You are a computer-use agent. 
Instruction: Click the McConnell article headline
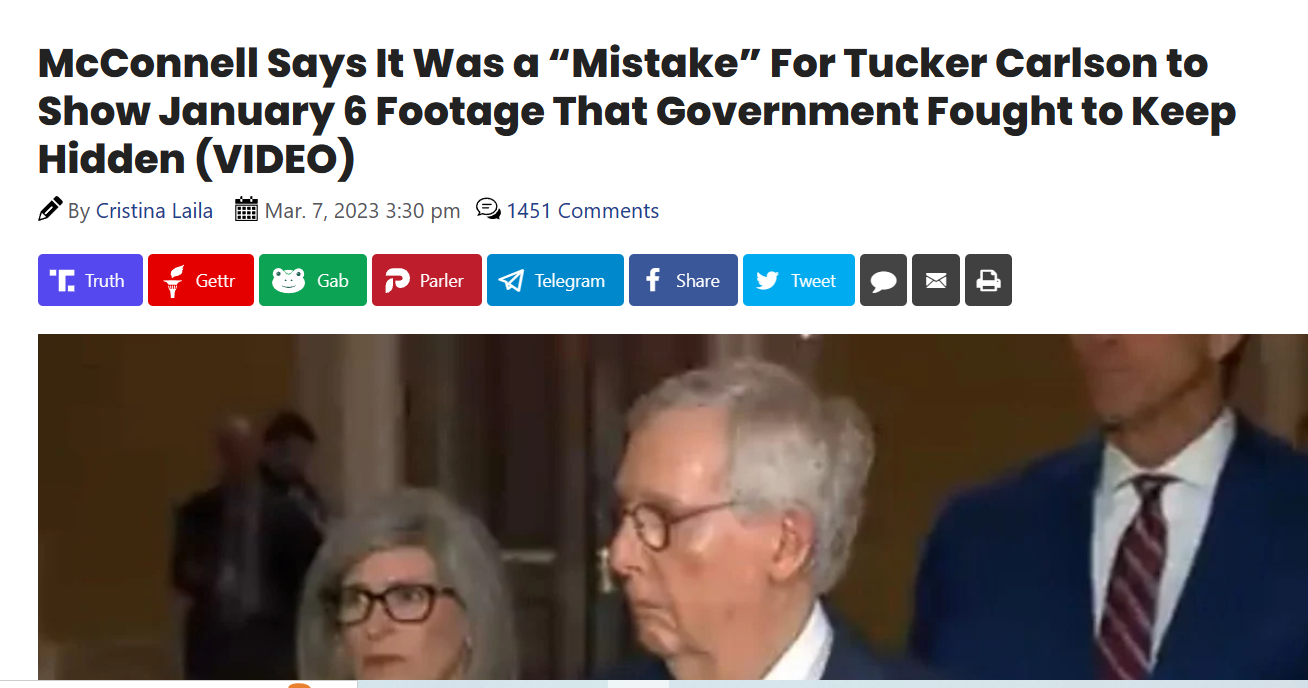coord(637,112)
